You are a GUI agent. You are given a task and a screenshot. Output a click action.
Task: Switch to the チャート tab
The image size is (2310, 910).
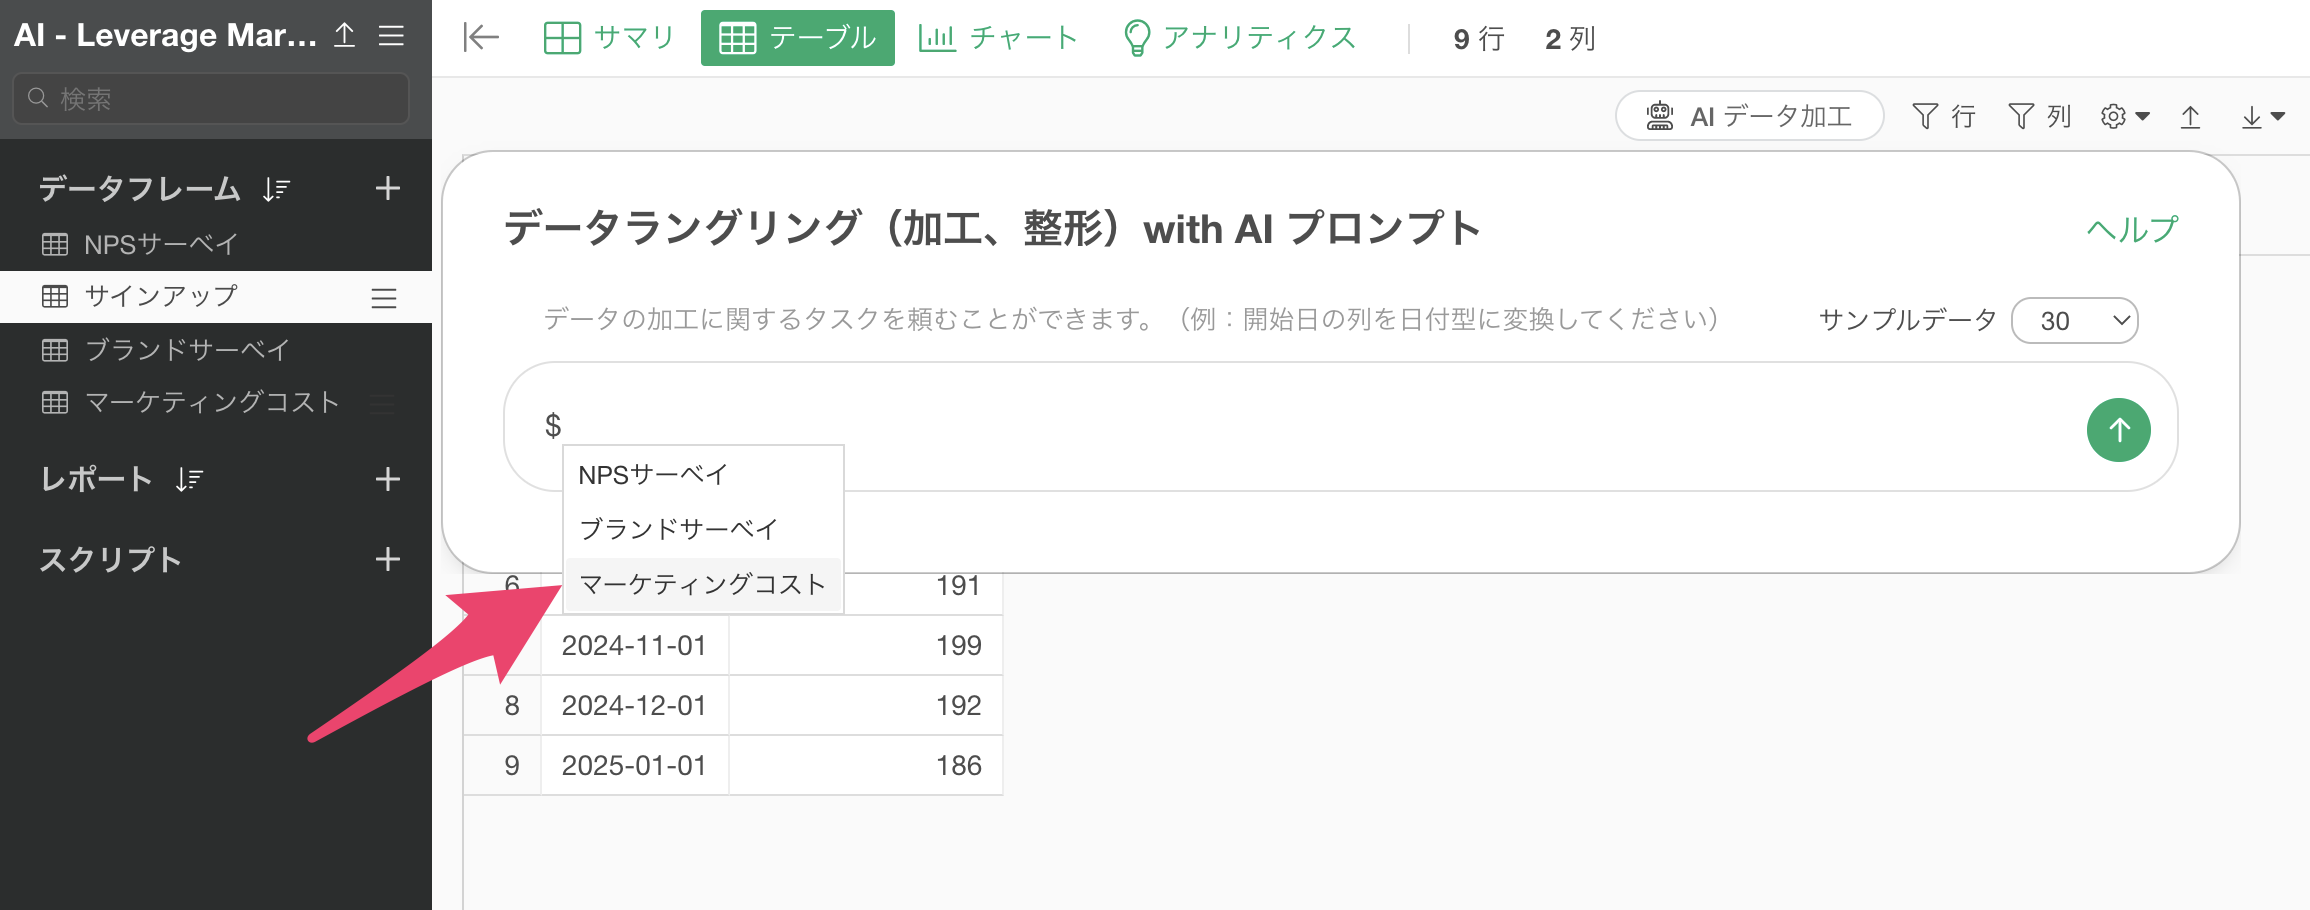pos(998,38)
